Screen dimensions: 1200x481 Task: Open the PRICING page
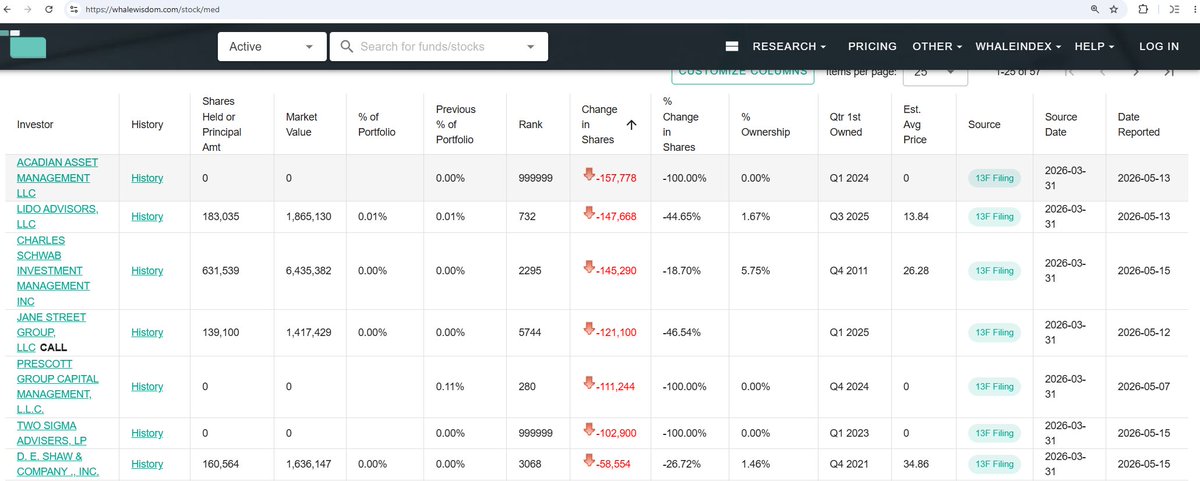872,47
